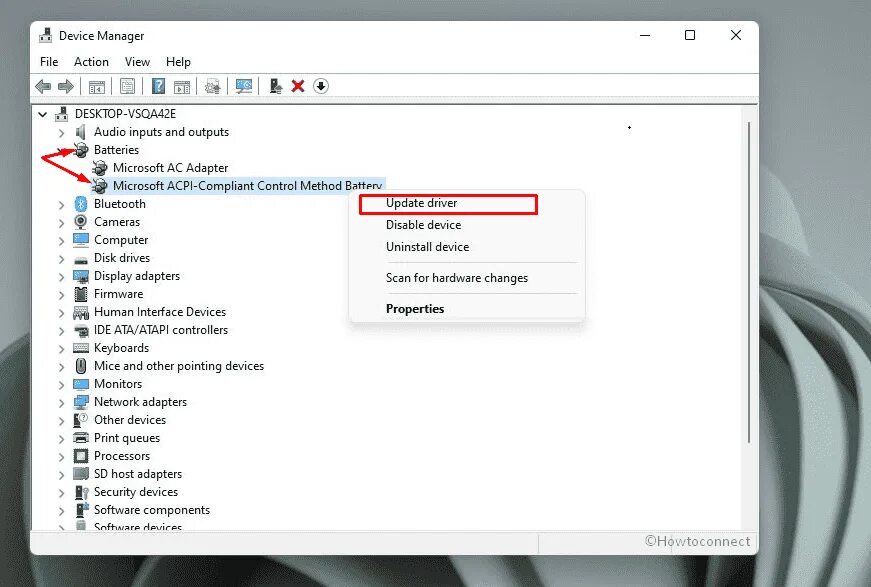Select the Batteries category label

coord(116,150)
